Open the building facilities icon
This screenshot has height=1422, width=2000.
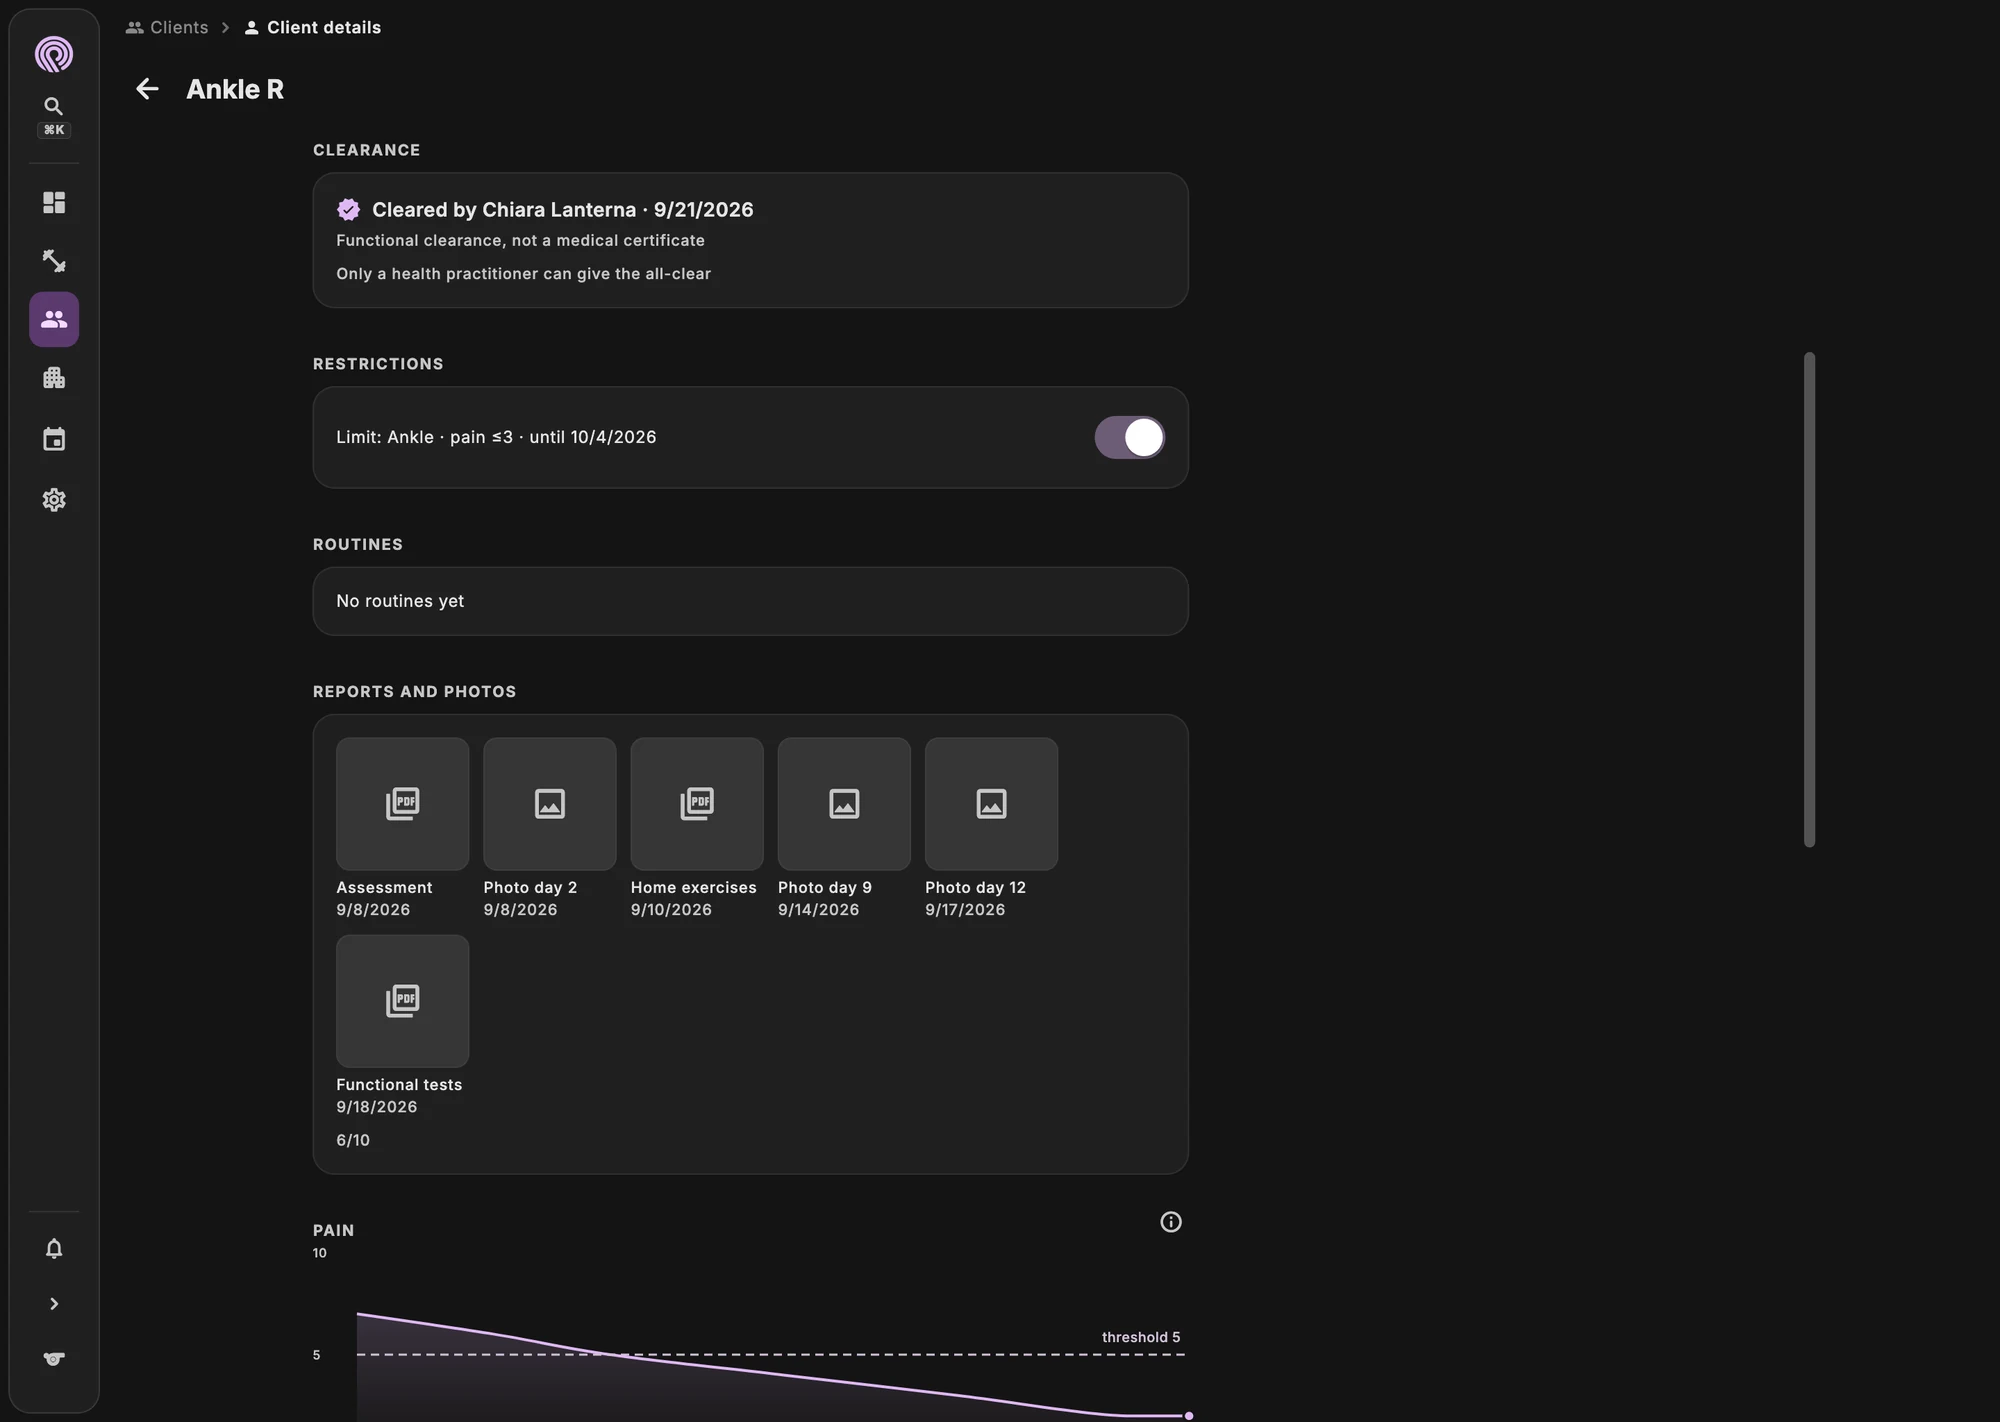[x=54, y=378]
